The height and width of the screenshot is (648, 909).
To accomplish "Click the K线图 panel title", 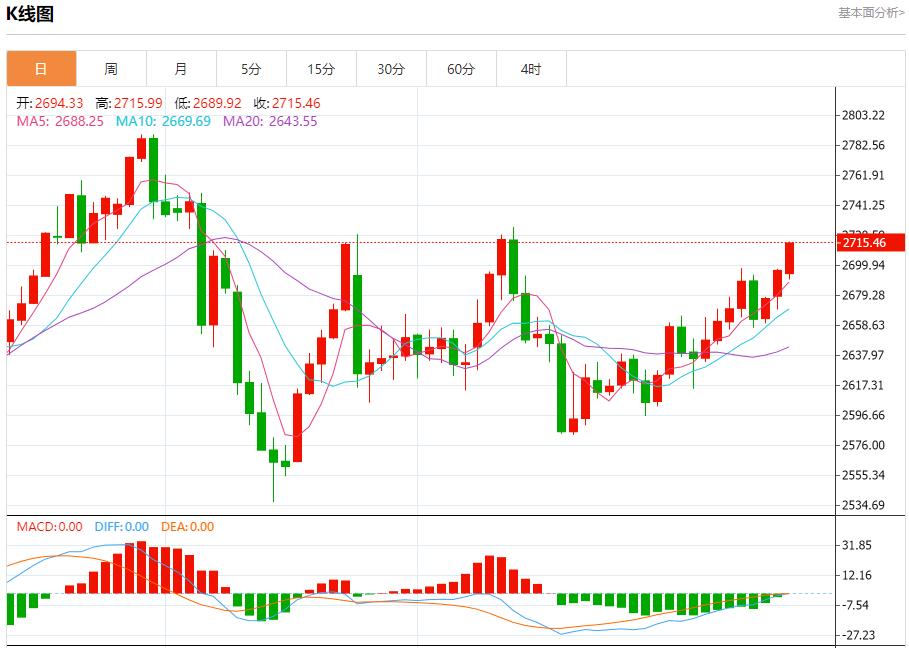I will [30, 14].
